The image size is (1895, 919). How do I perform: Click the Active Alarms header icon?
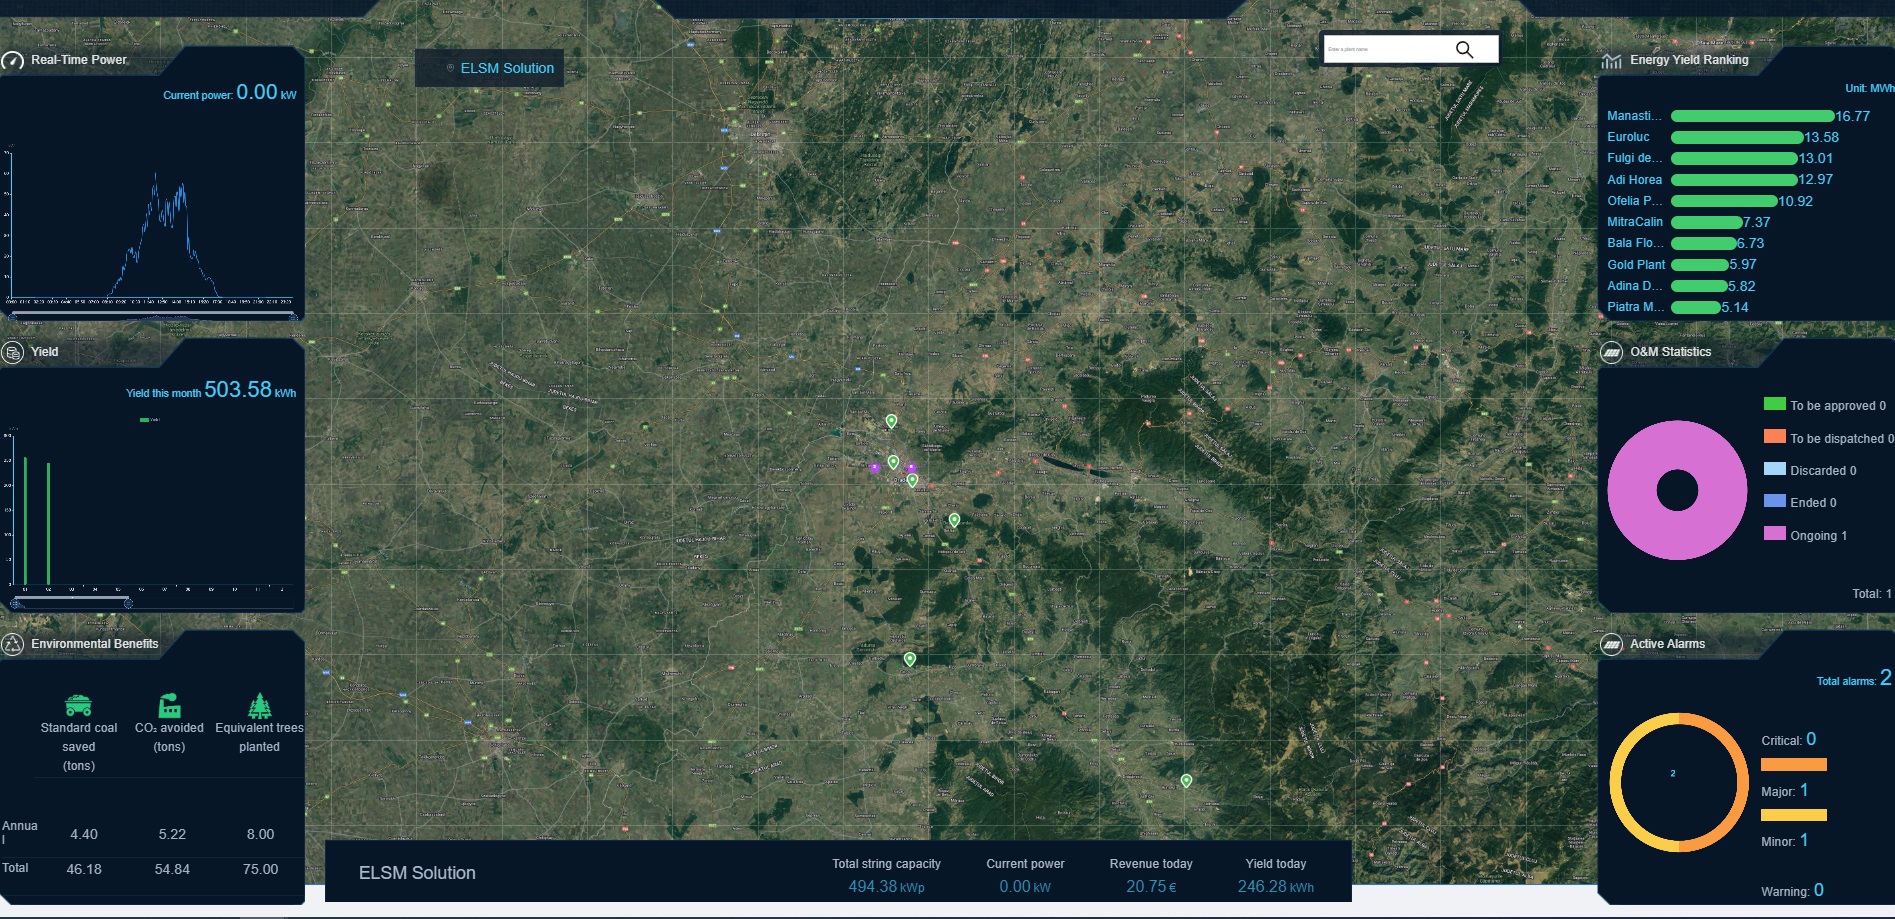pyautogui.click(x=1611, y=645)
